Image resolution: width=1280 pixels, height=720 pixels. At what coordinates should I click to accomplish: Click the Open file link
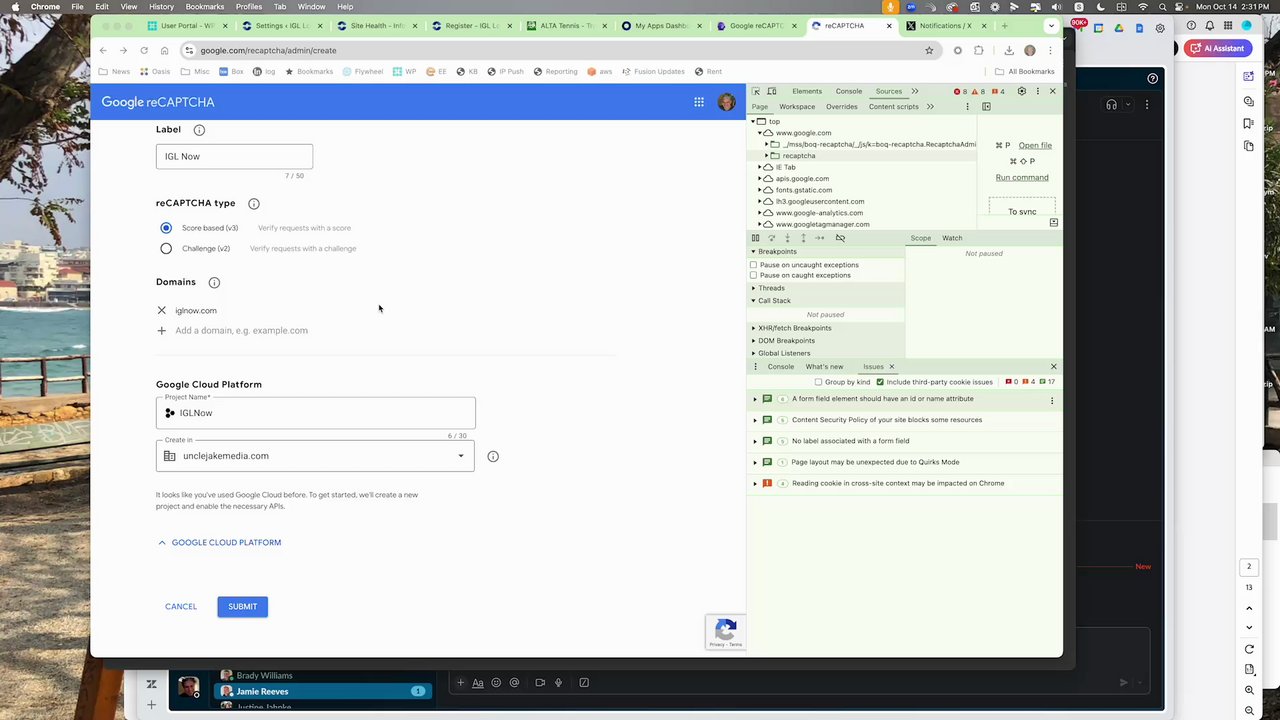tap(1035, 146)
